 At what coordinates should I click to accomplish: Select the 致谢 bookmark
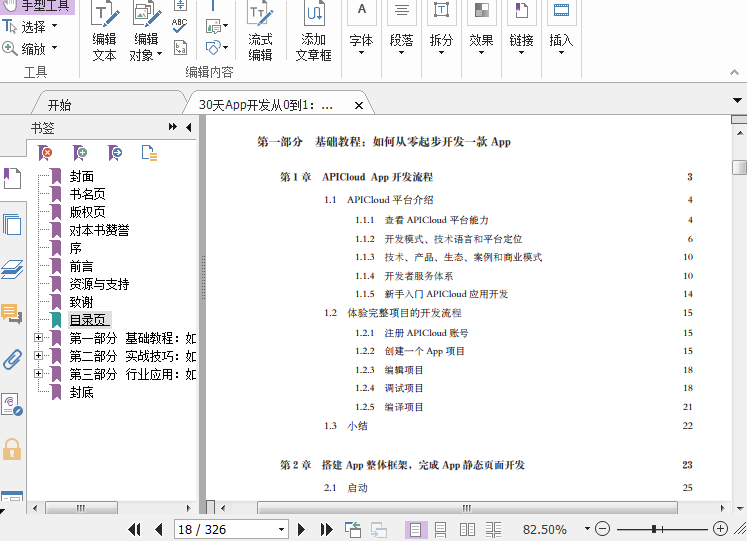pos(81,302)
